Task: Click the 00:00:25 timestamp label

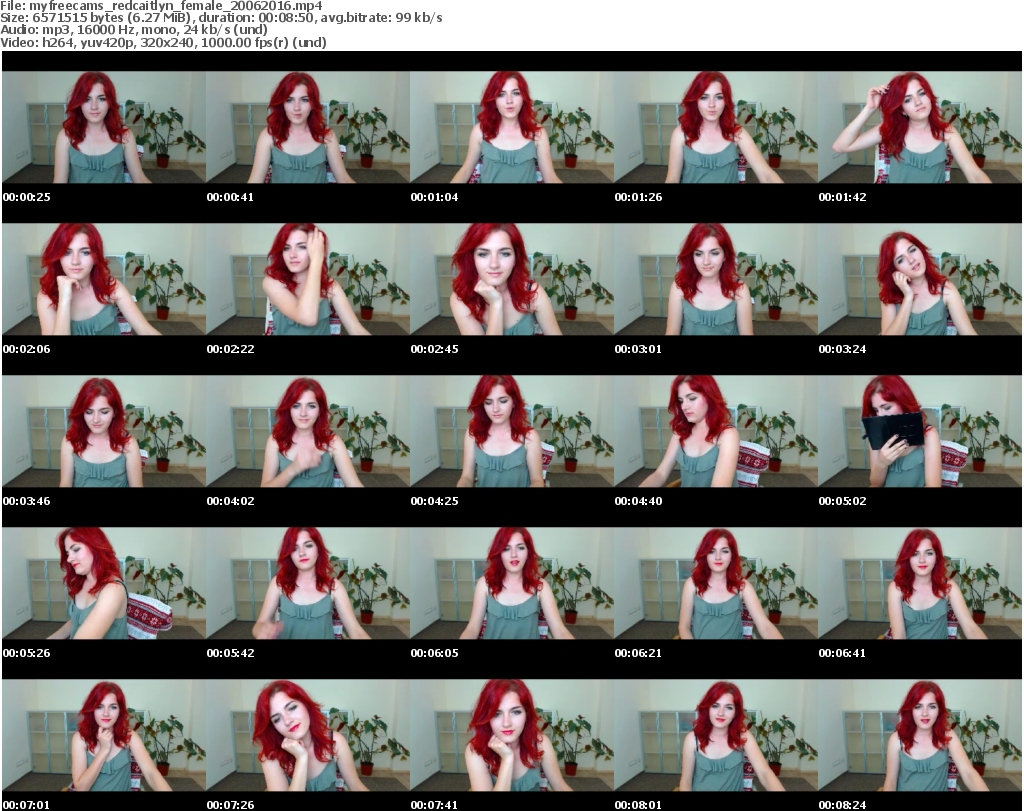Action: pyautogui.click(x=27, y=197)
